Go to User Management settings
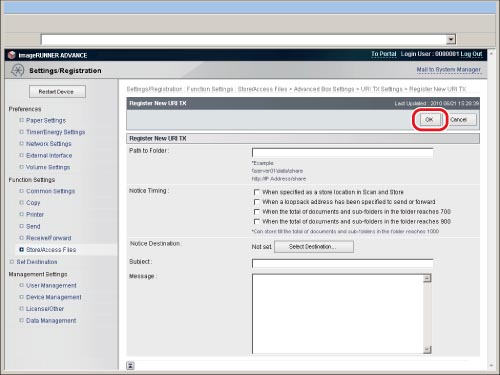Screen dimensions: 500x375 coord(51,285)
